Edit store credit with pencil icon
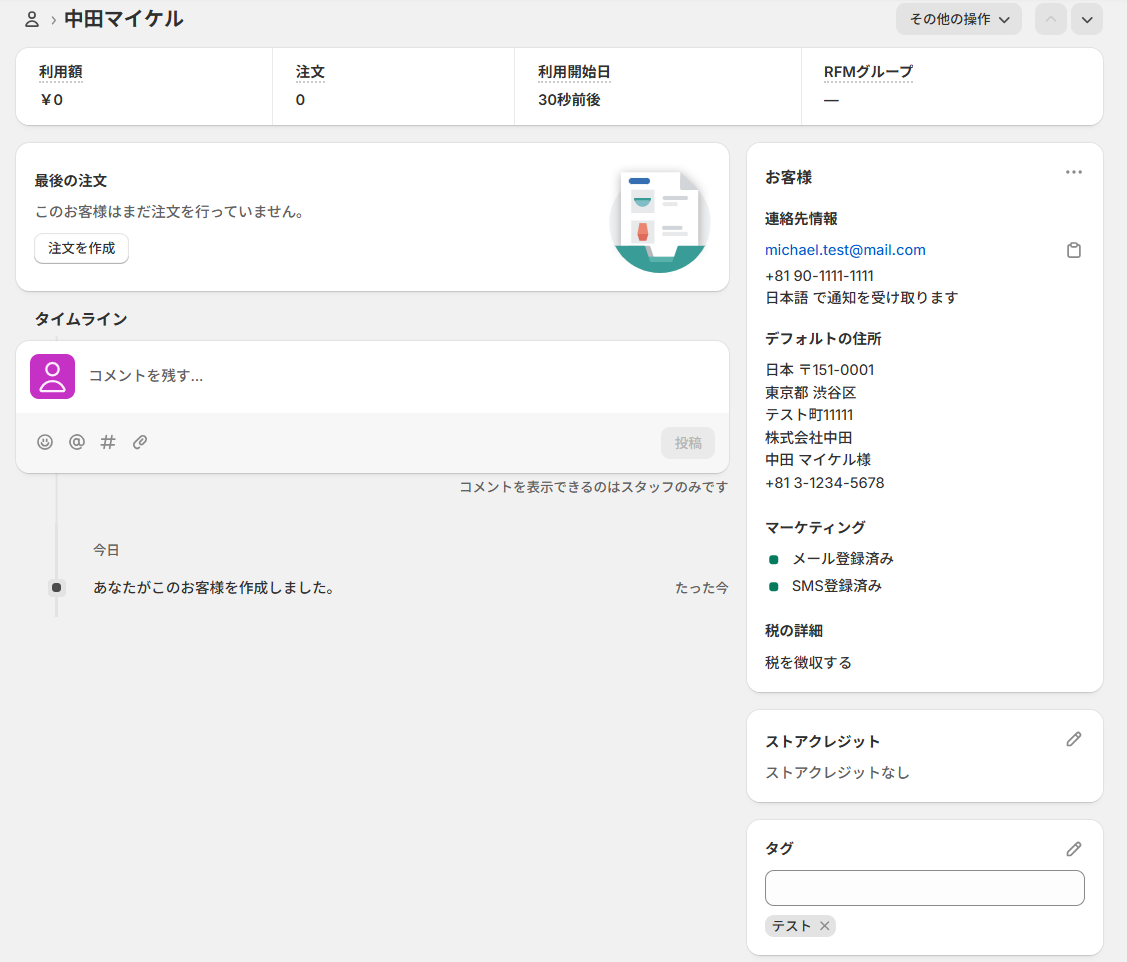 1074,739
